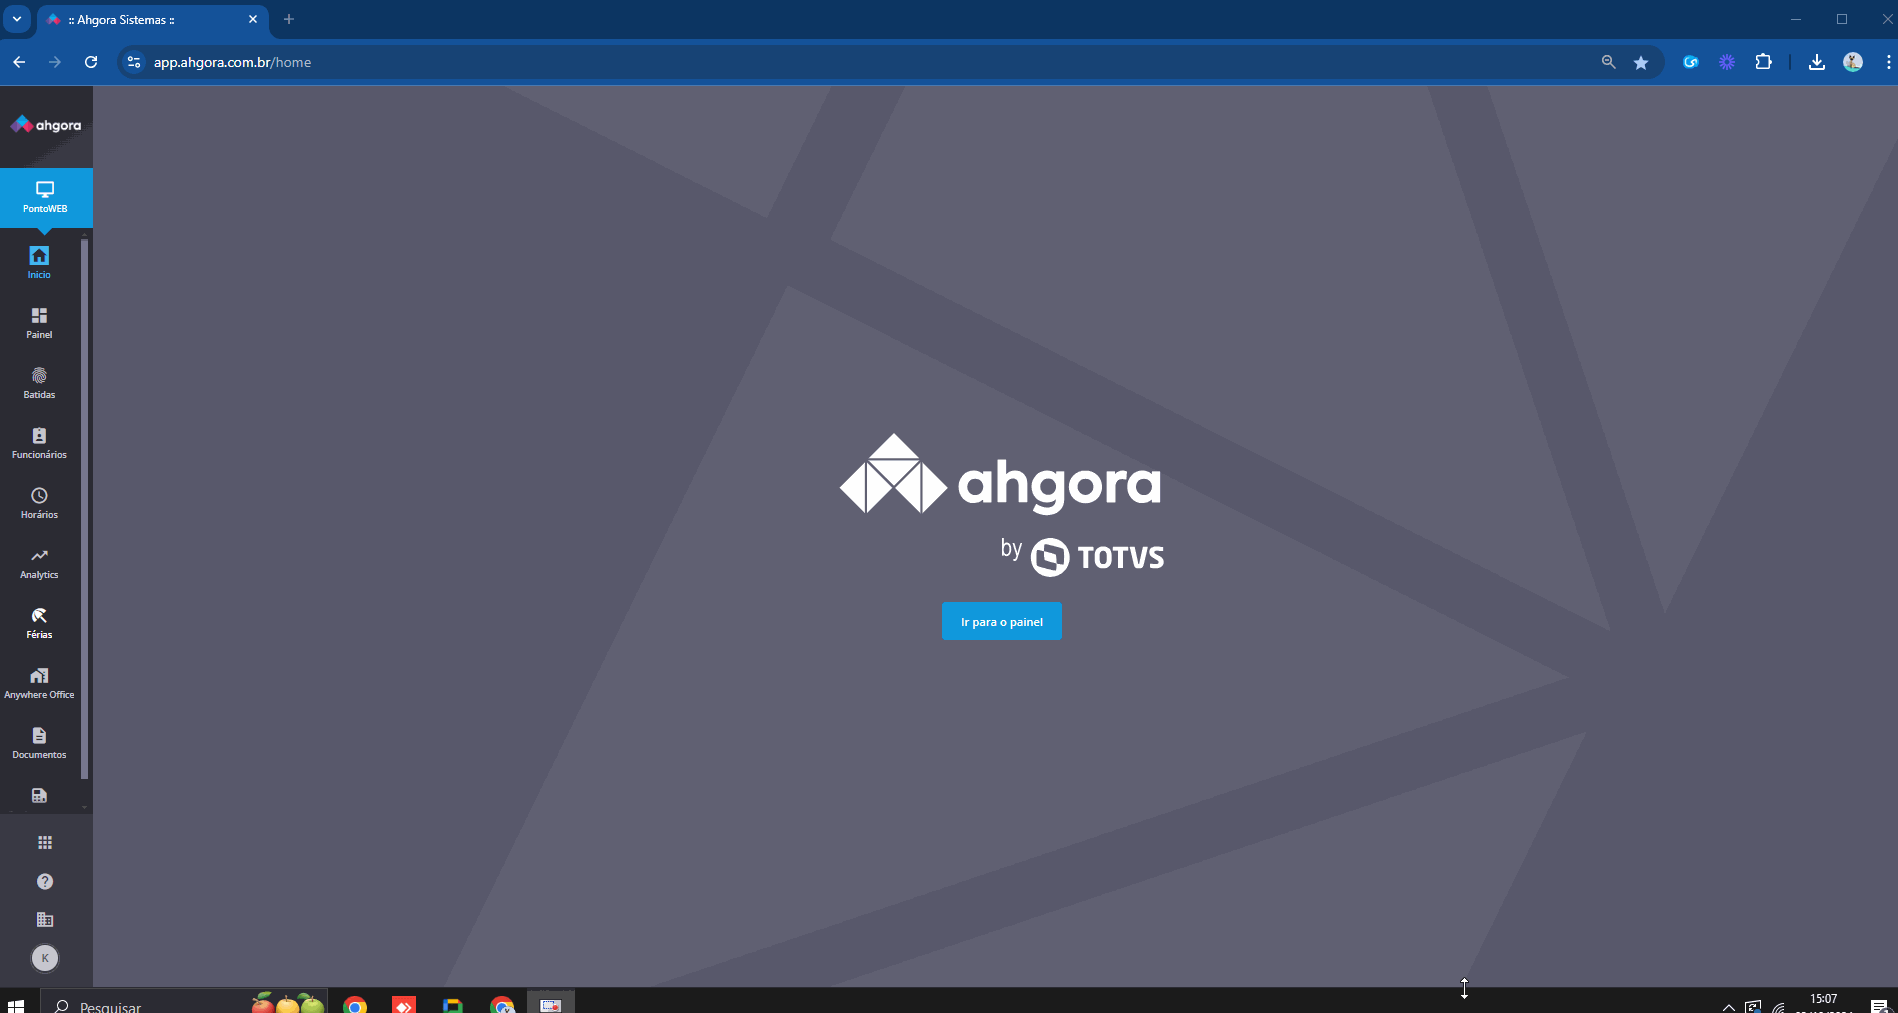Click the ahgora logo in the sidebar
This screenshot has width=1898, height=1013.
(46, 125)
